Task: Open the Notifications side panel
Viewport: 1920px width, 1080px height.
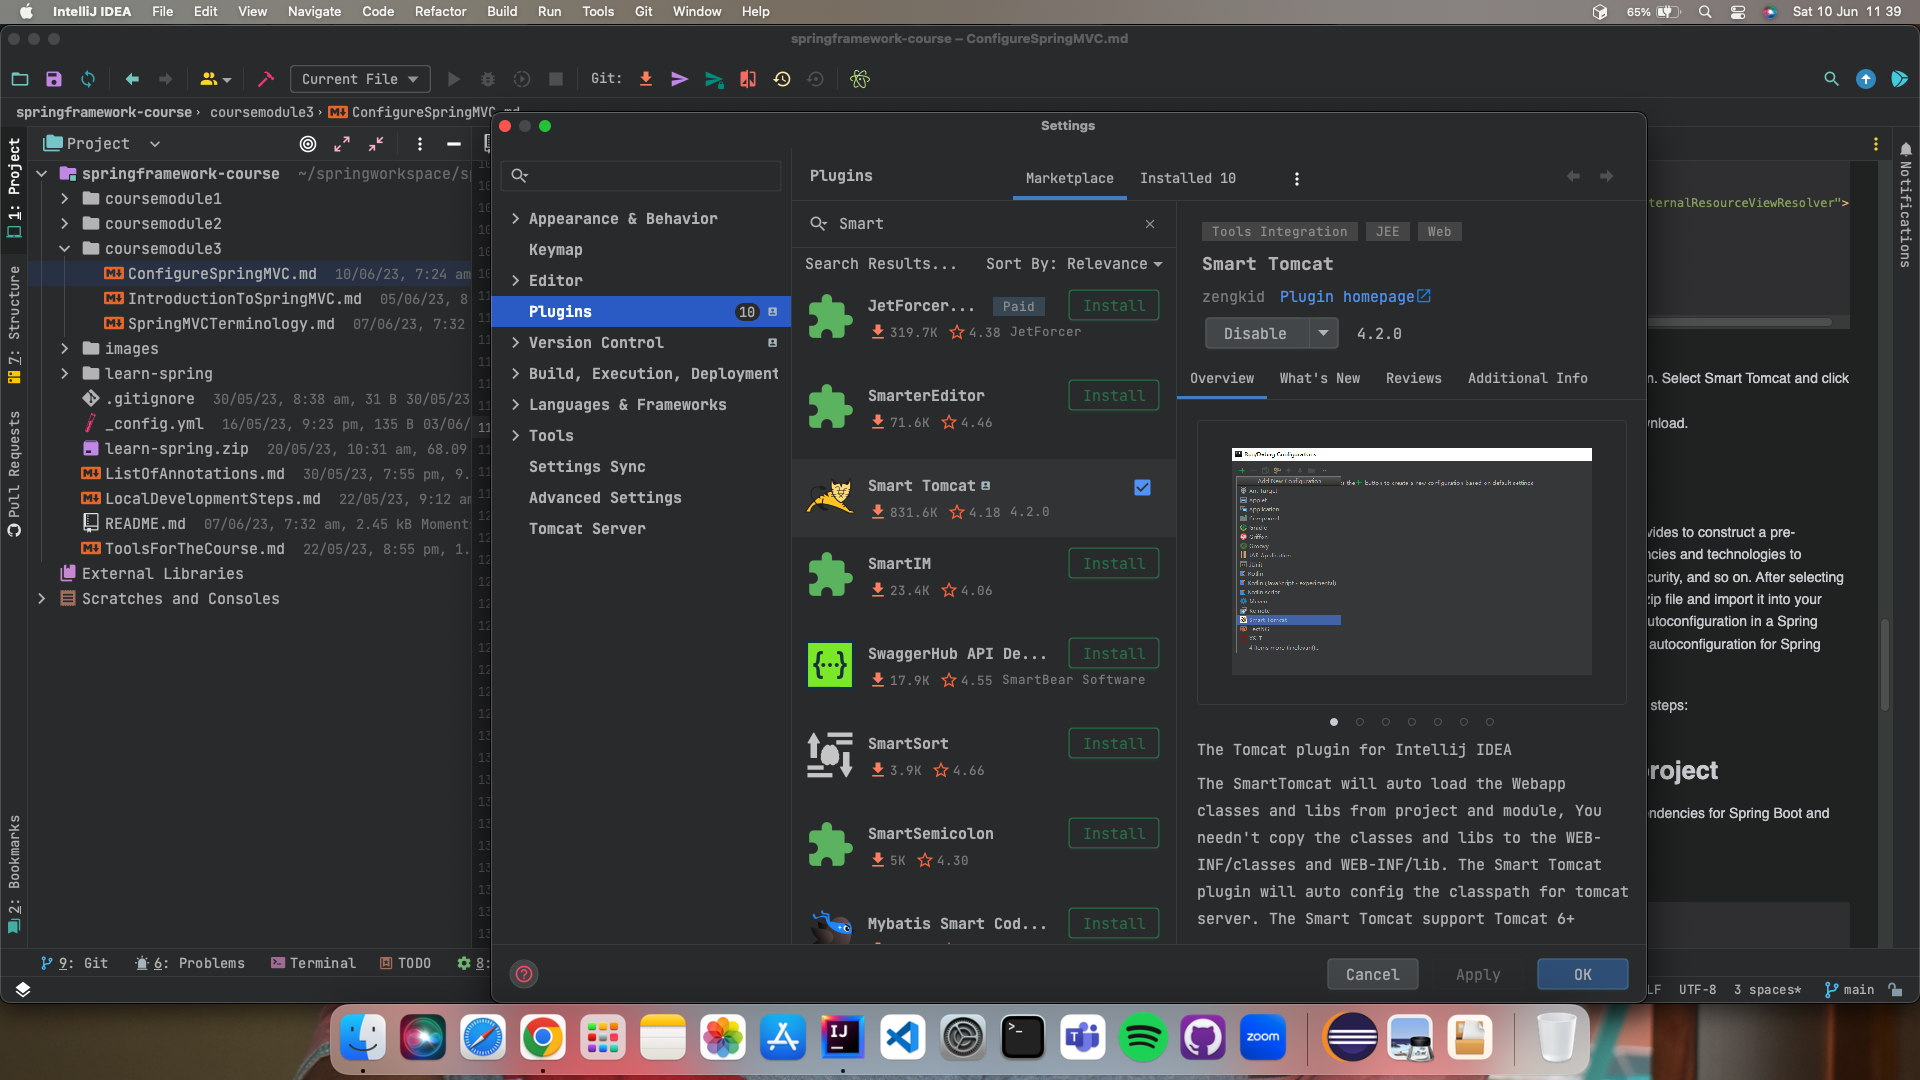Action: click(x=1906, y=205)
